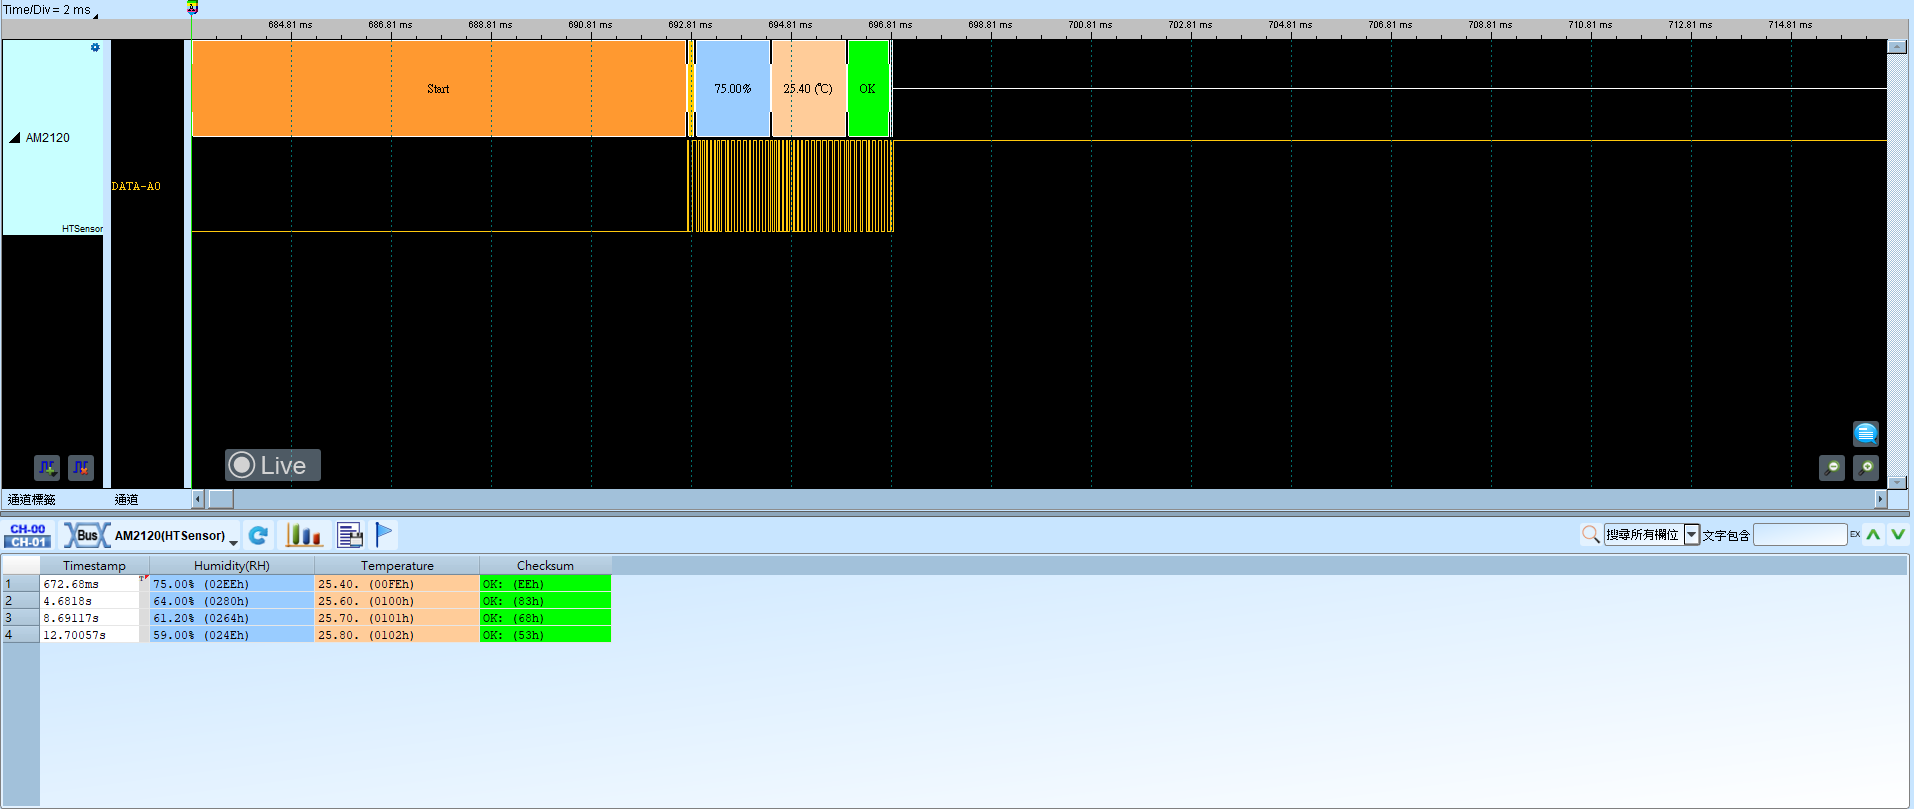1914x809 pixels.
Task: Click the Bus decode icon
Action: coord(87,535)
